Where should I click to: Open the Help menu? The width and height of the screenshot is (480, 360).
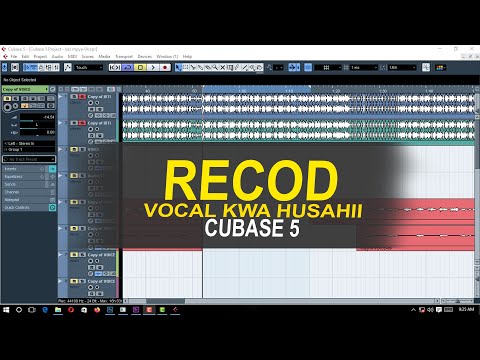click(187, 57)
